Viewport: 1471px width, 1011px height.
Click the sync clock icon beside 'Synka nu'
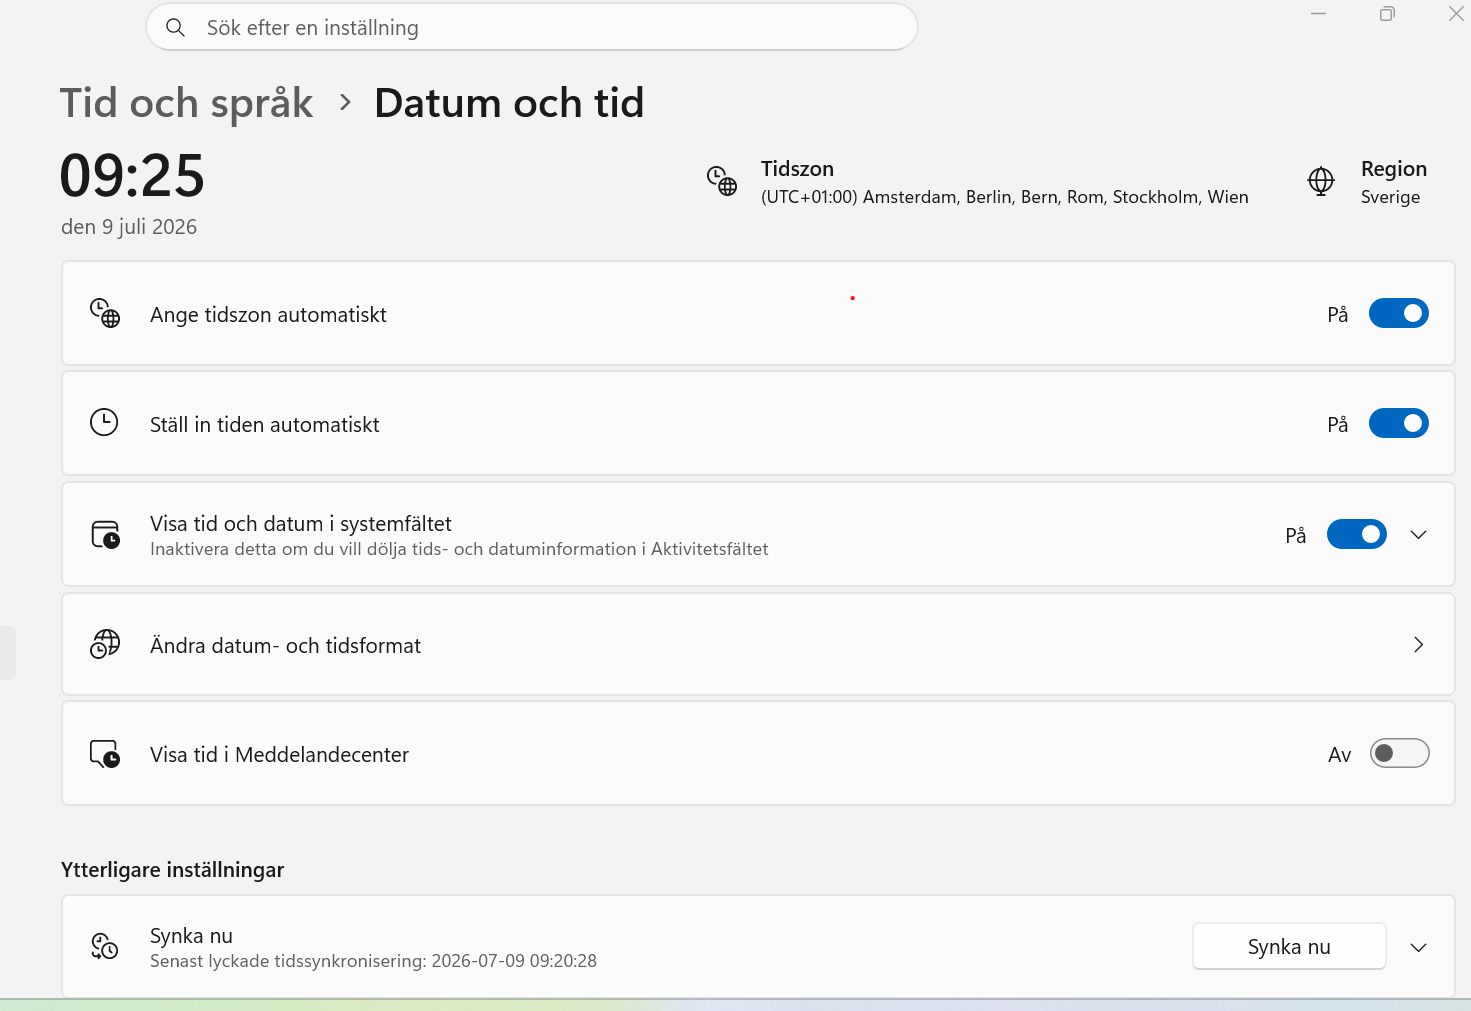click(105, 946)
